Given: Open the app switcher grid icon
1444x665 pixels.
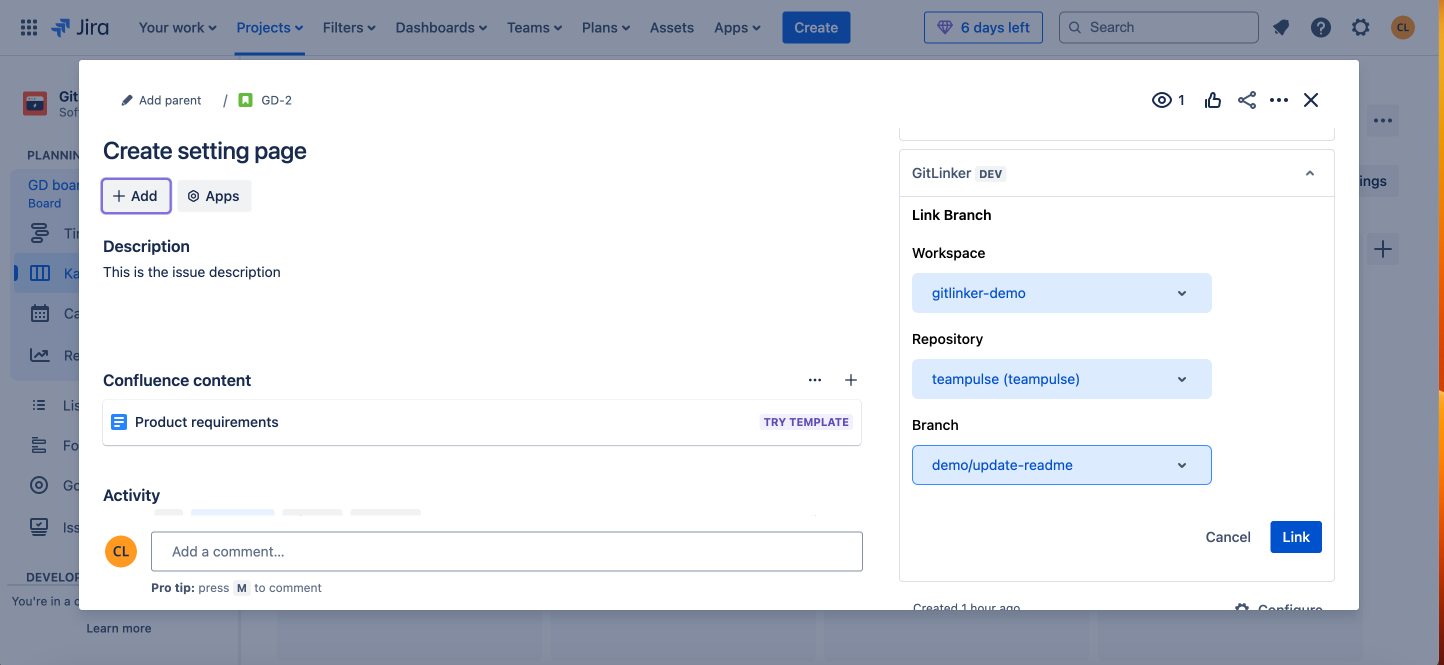Looking at the screenshot, I should 28,27.
